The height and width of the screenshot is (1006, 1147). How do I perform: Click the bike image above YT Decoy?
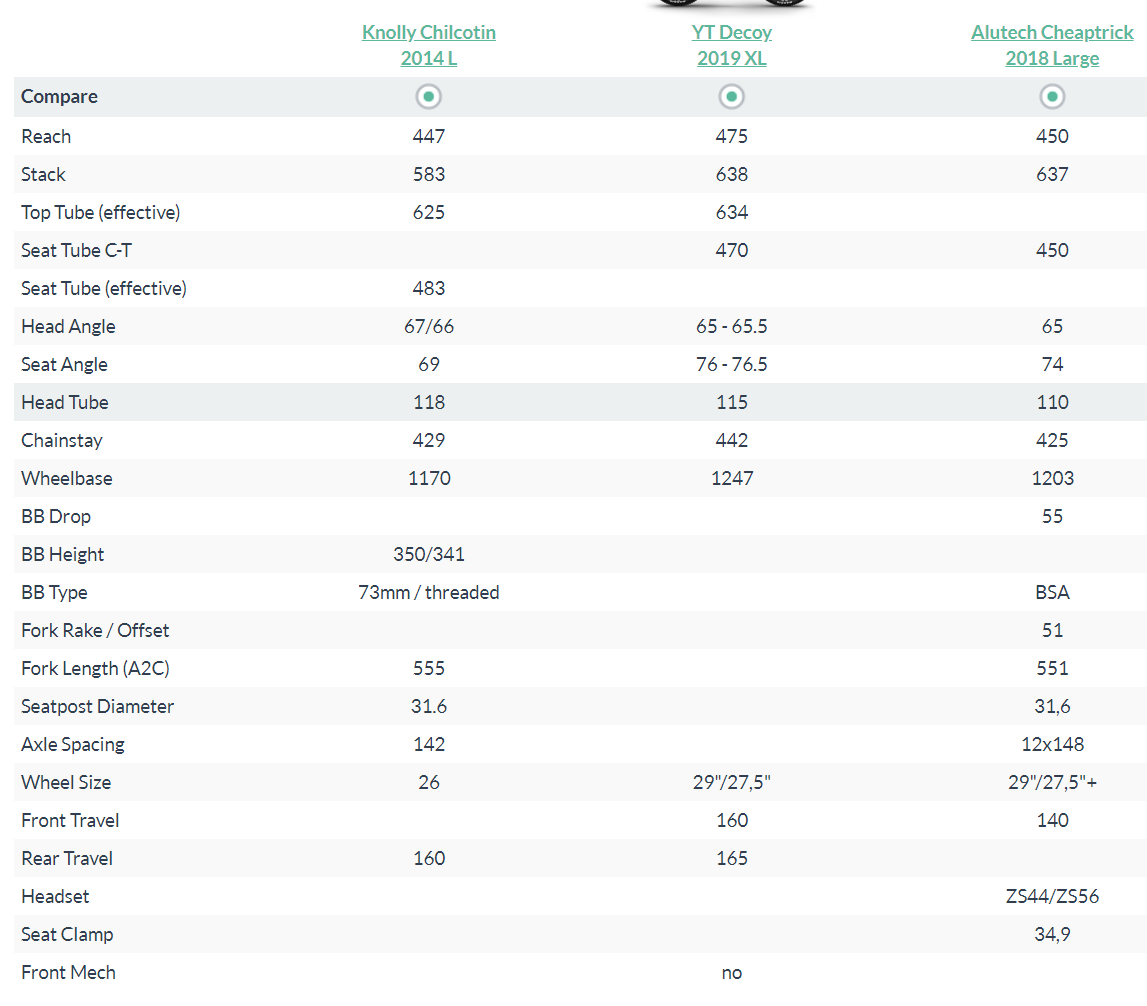(x=732, y=5)
